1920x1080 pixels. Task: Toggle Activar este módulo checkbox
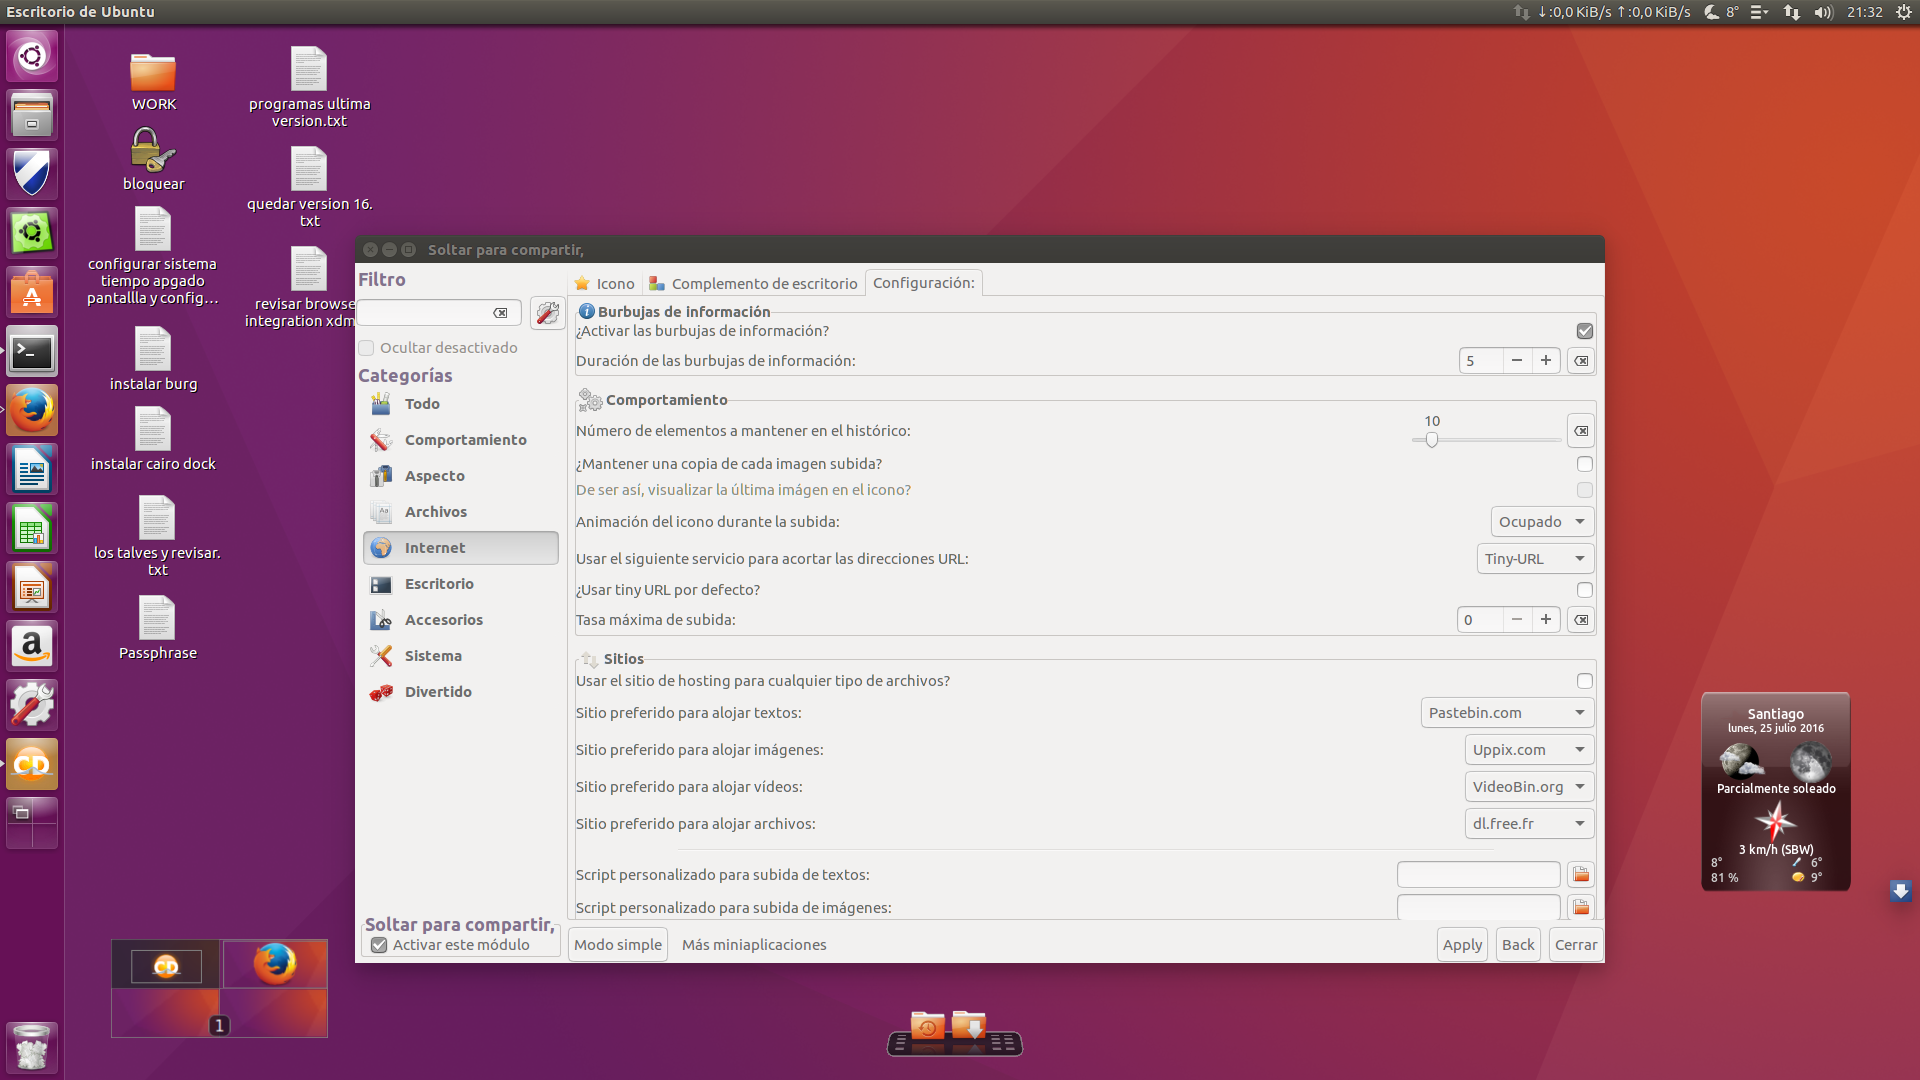coord(379,945)
